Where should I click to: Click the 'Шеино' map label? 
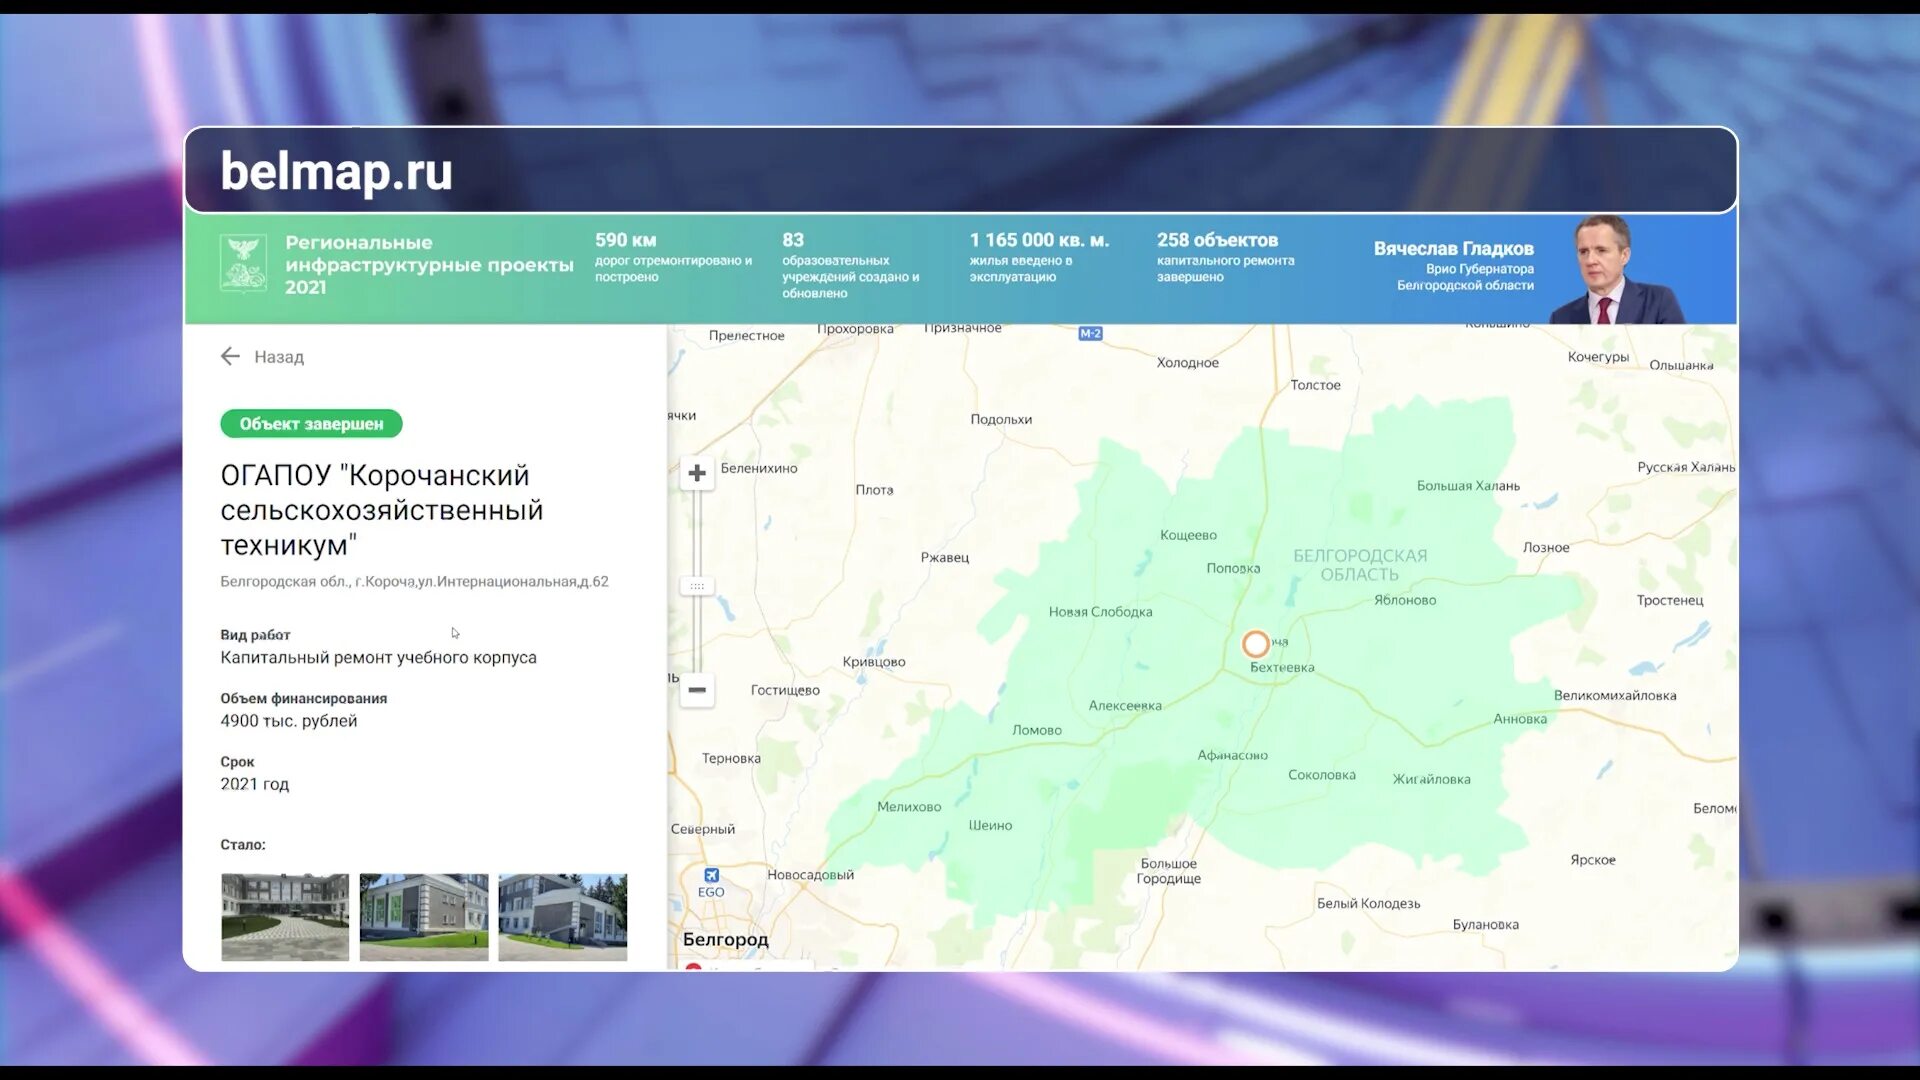coord(990,826)
